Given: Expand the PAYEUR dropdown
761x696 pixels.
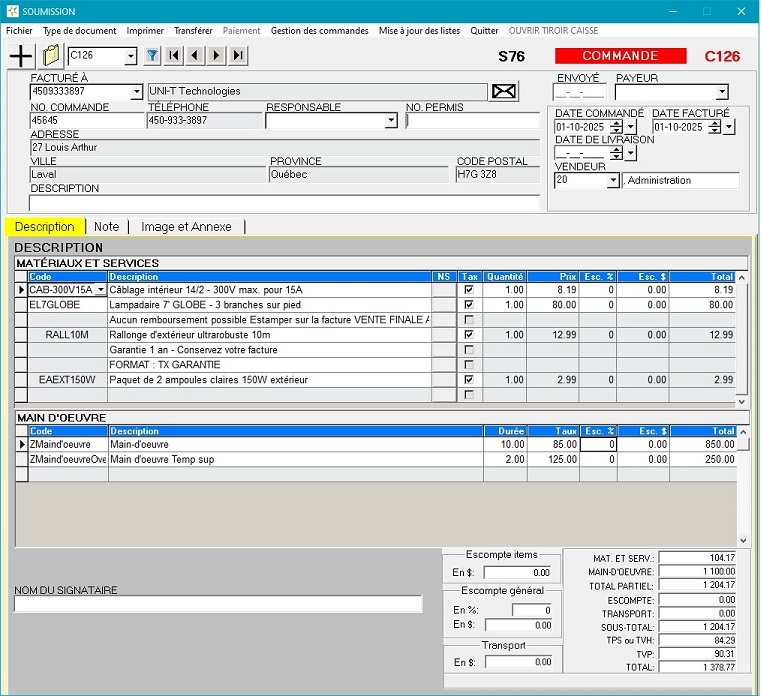Looking at the screenshot, I should (x=722, y=93).
